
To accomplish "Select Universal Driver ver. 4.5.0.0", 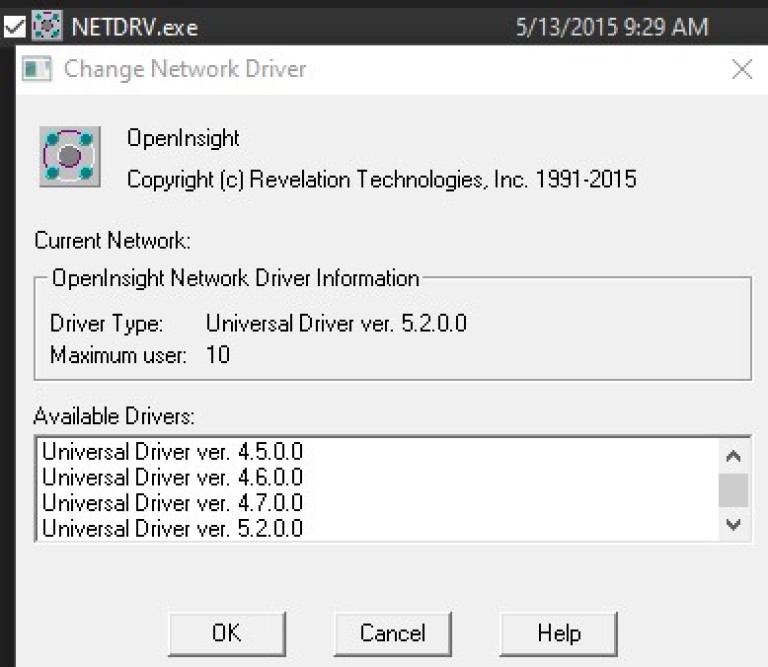I will coord(172,452).
